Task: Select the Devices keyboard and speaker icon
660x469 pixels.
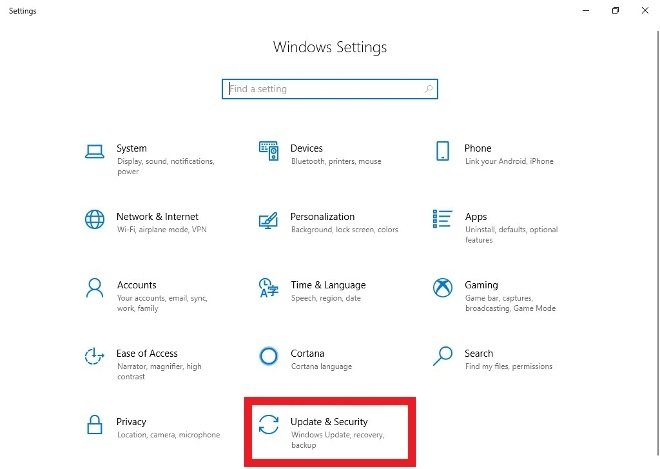Action: [x=269, y=151]
